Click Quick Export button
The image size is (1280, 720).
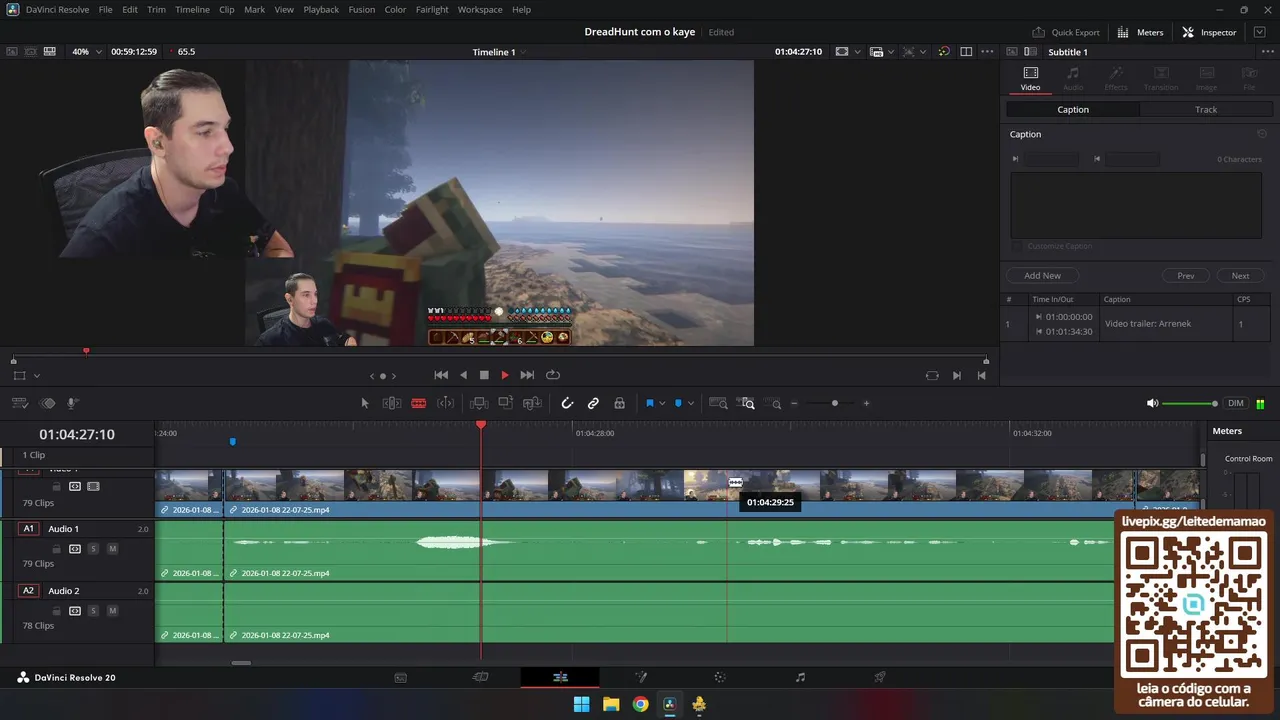pos(1066,32)
